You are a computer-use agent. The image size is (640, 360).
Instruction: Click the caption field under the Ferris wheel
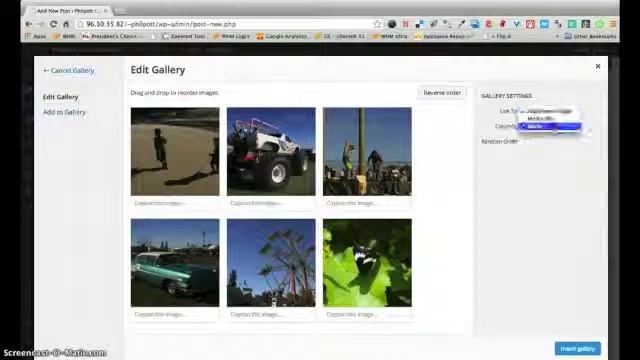[271, 314]
